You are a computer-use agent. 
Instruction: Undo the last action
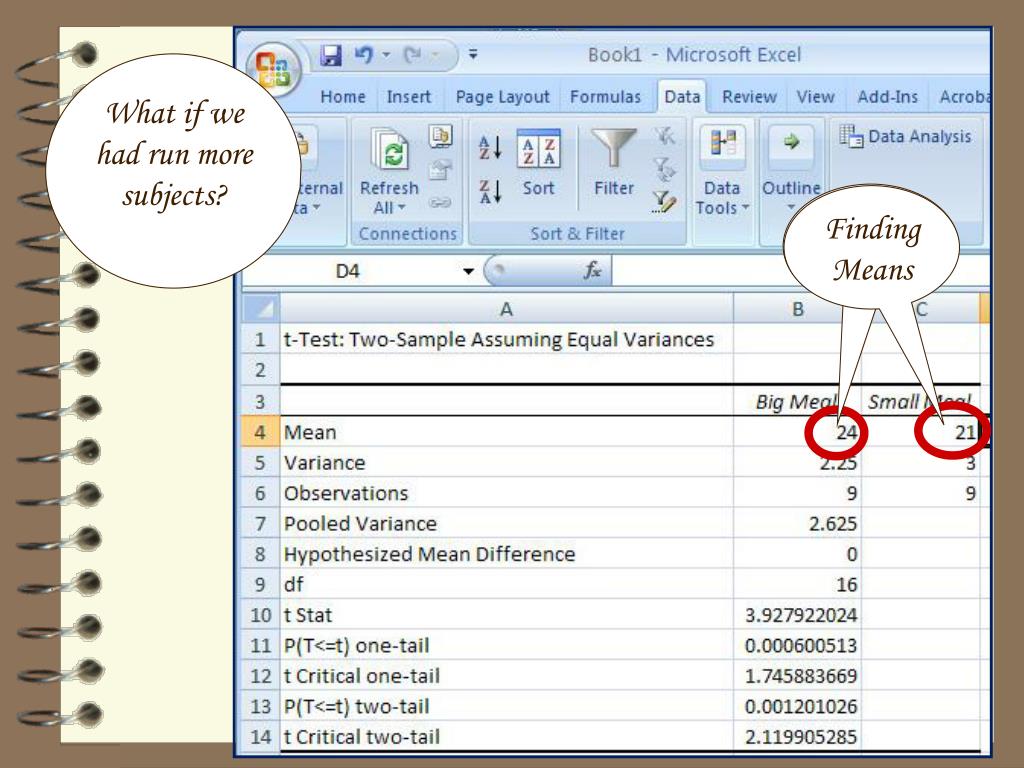(x=364, y=55)
